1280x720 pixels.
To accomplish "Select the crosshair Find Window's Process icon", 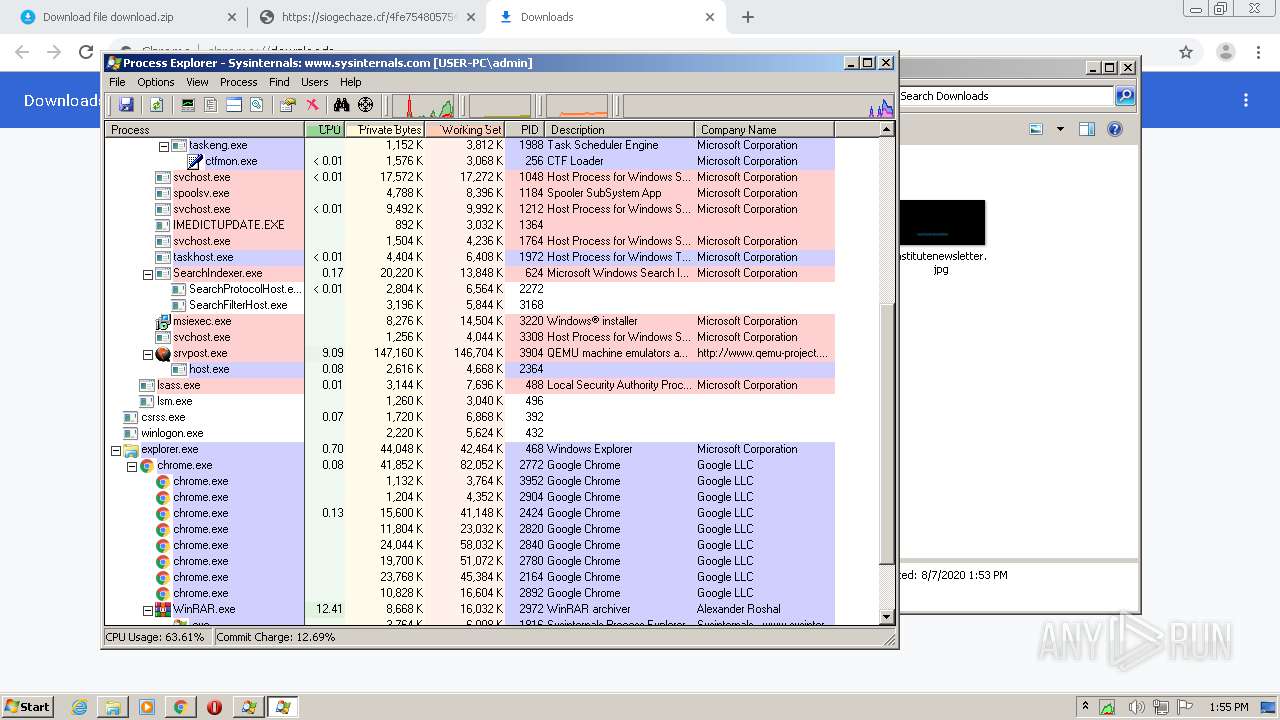I will tap(366, 105).
